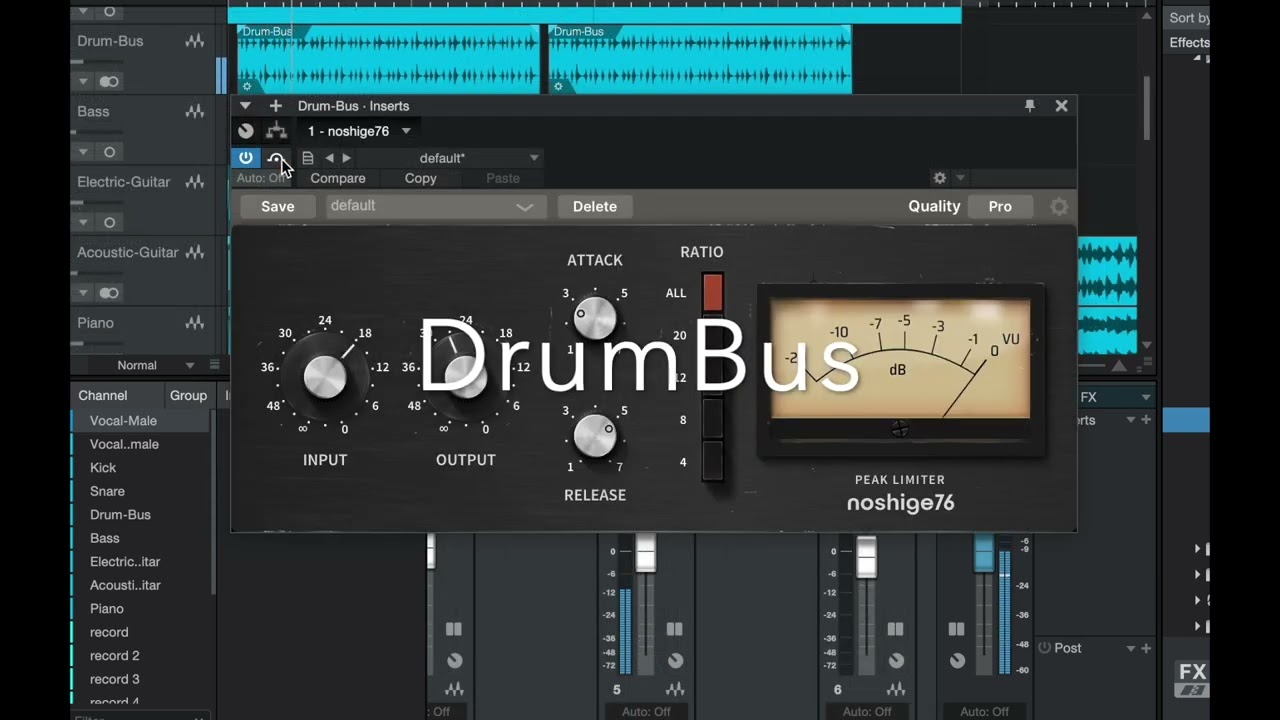Viewport: 1280px width, 720px height.
Task: Click the ATTACK knob
Action: tap(595, 318)
